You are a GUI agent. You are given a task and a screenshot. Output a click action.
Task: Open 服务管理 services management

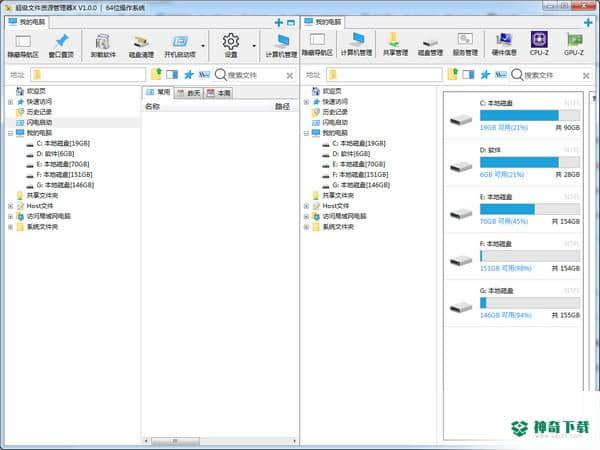click(465, 45)
